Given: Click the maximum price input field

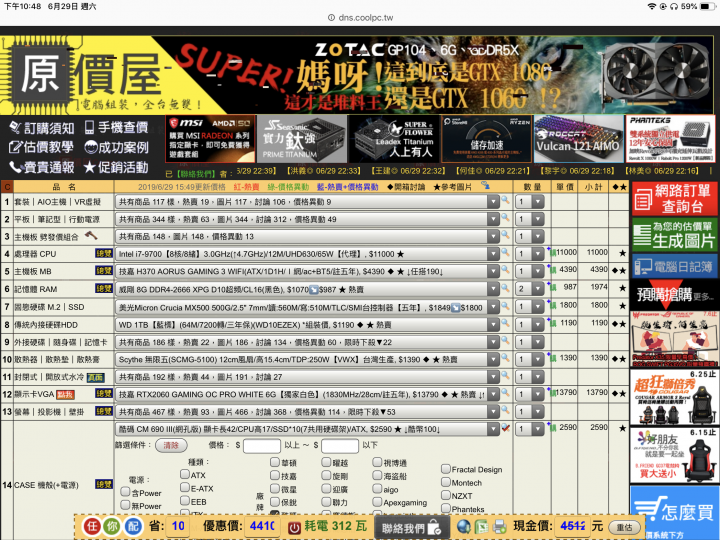Looking at the screenshot, I should (340, 445).
